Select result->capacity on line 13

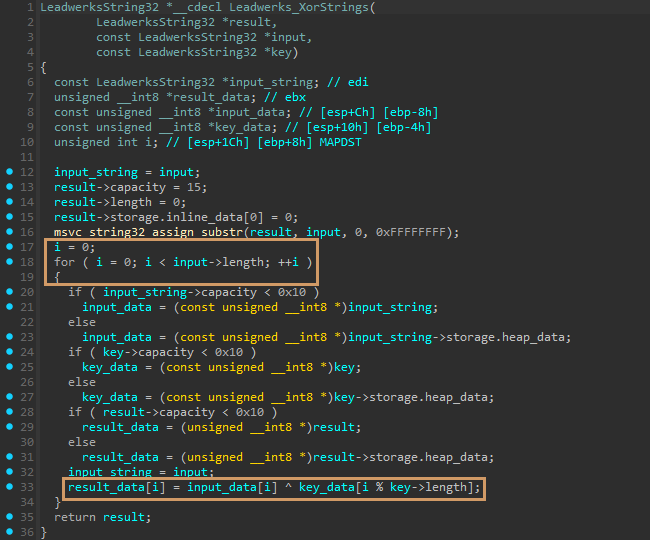[x=110, y=187]
